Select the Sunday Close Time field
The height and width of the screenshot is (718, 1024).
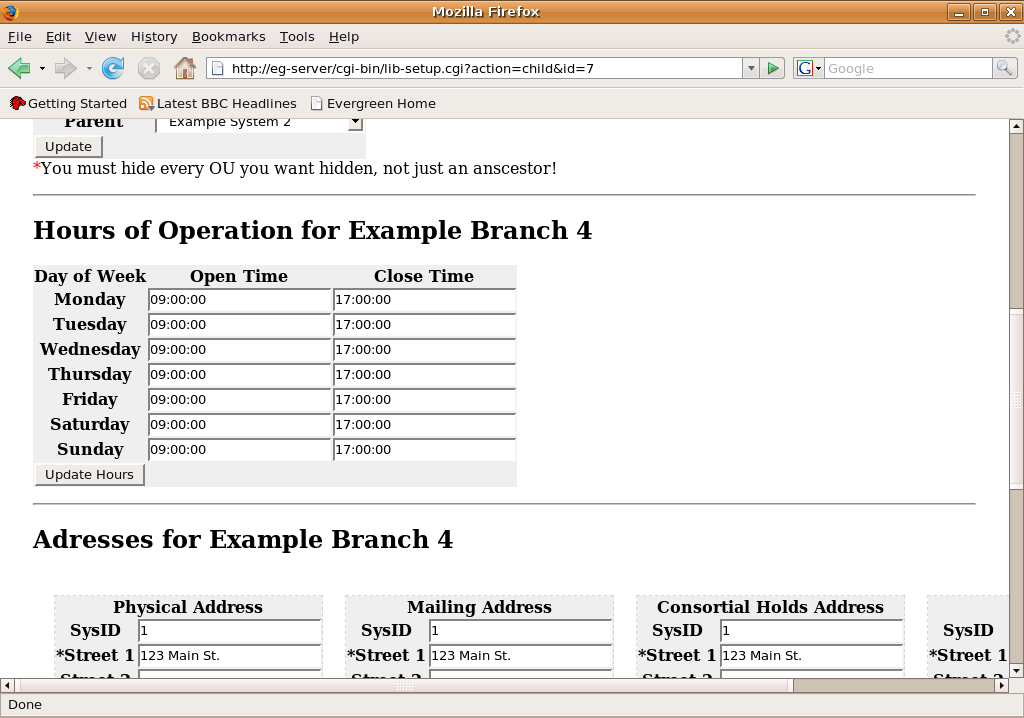[x=424, y=450]
